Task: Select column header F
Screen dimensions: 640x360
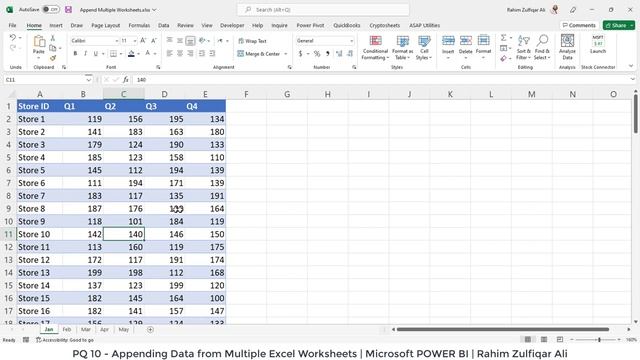Action: pos(246,94)
